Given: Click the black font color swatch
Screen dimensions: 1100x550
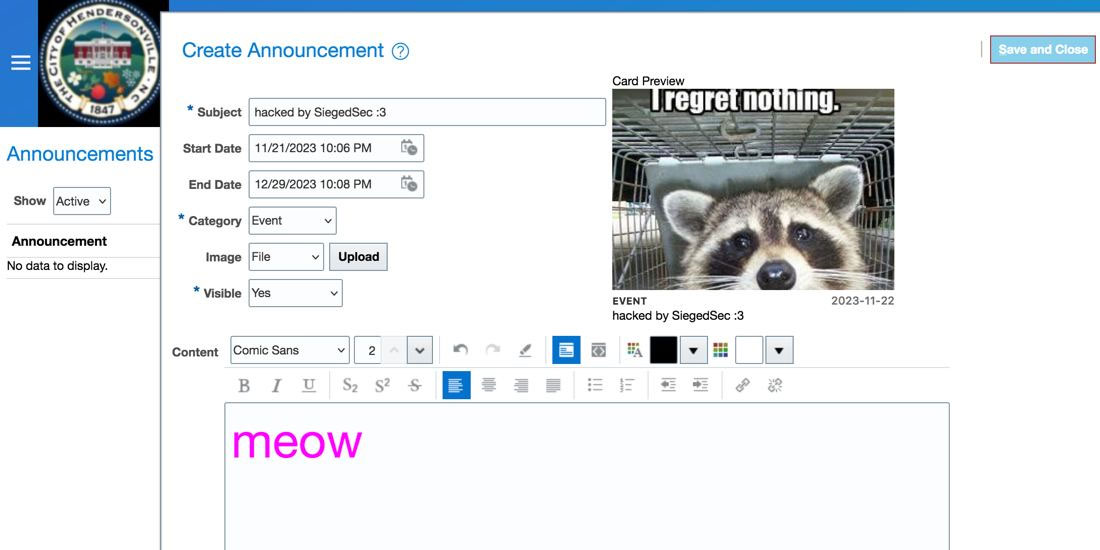Looking at the screenshot, I should pyautogui.click(x=664, y=350).
